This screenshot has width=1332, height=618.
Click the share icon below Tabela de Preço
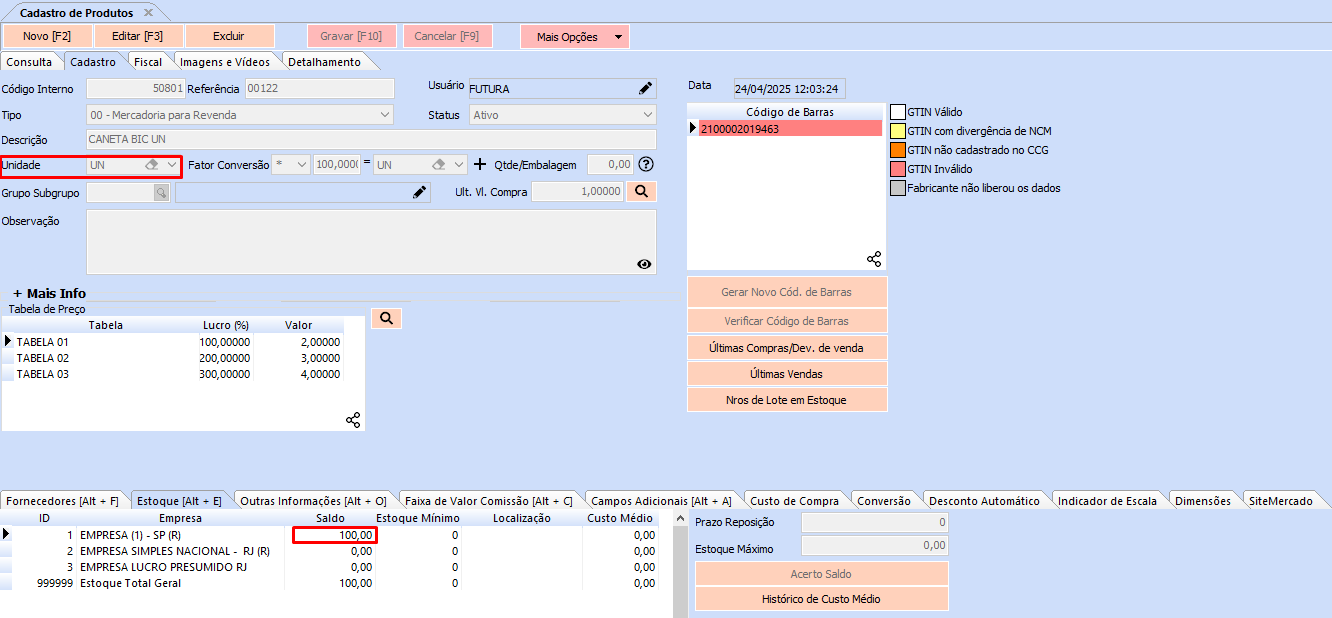click(353, 420)
